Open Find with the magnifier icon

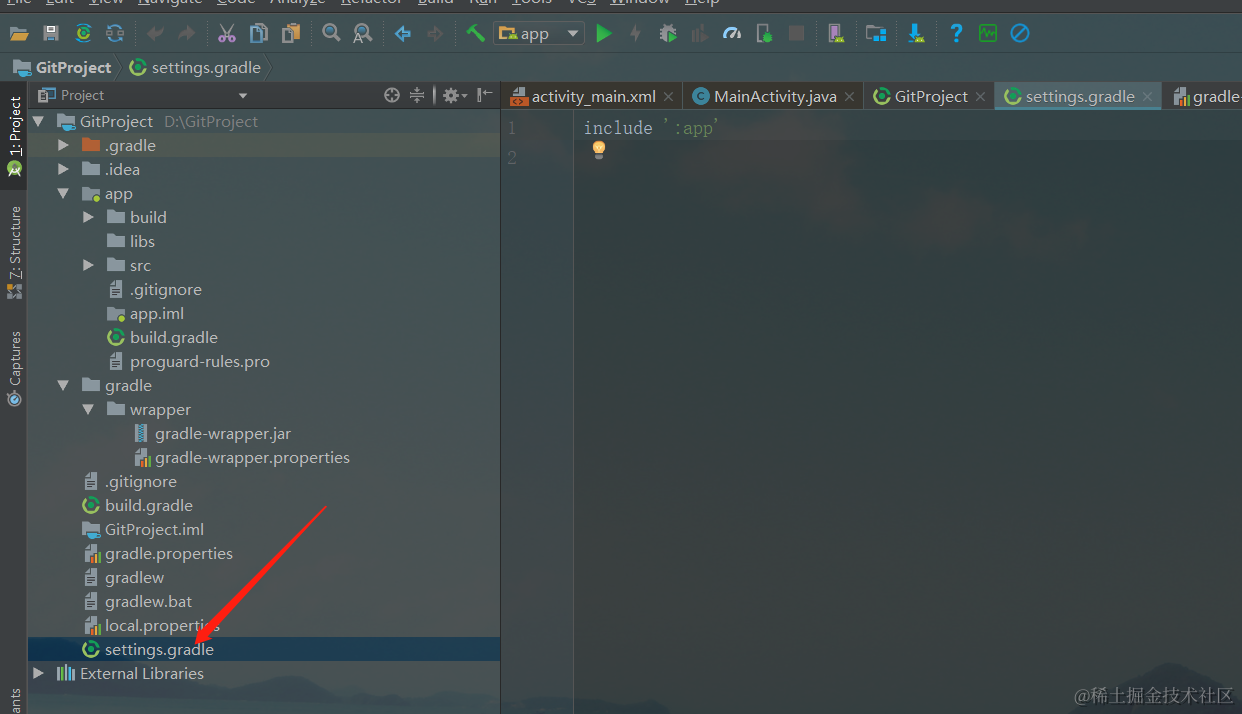[331, 34]
